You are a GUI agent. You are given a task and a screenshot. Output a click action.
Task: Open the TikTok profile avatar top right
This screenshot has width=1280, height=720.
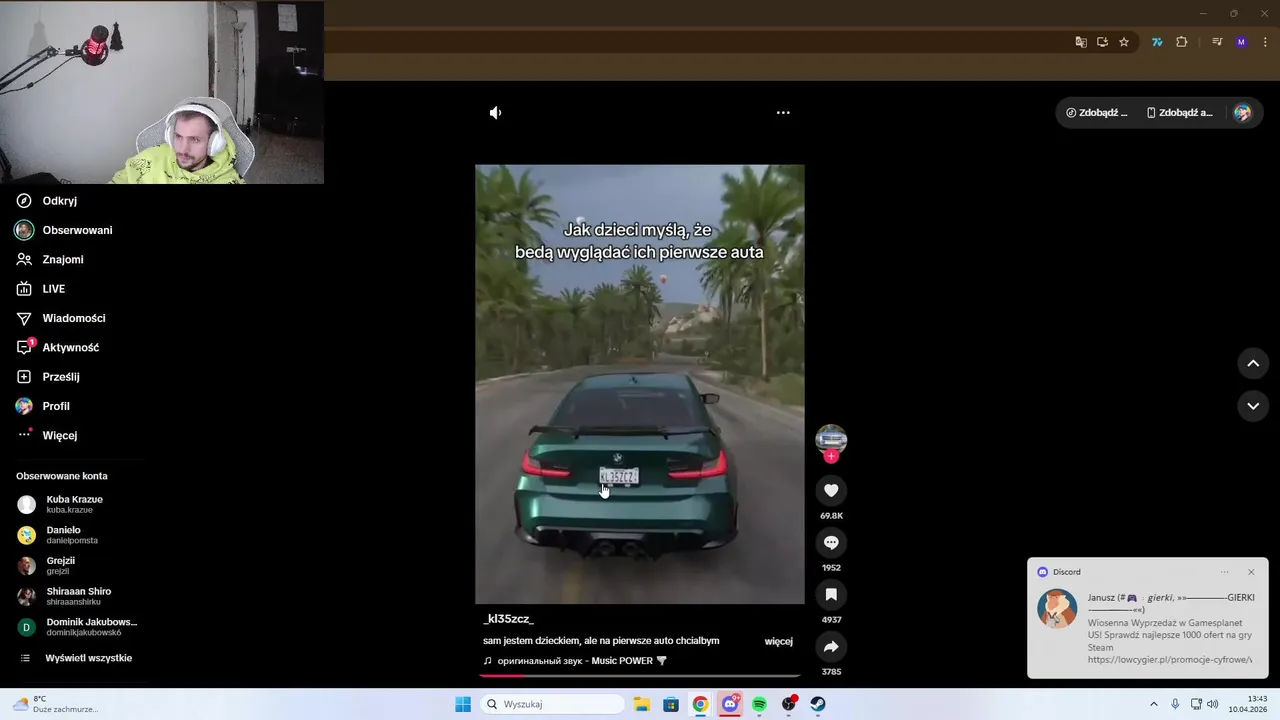(x=1242, y=113)
